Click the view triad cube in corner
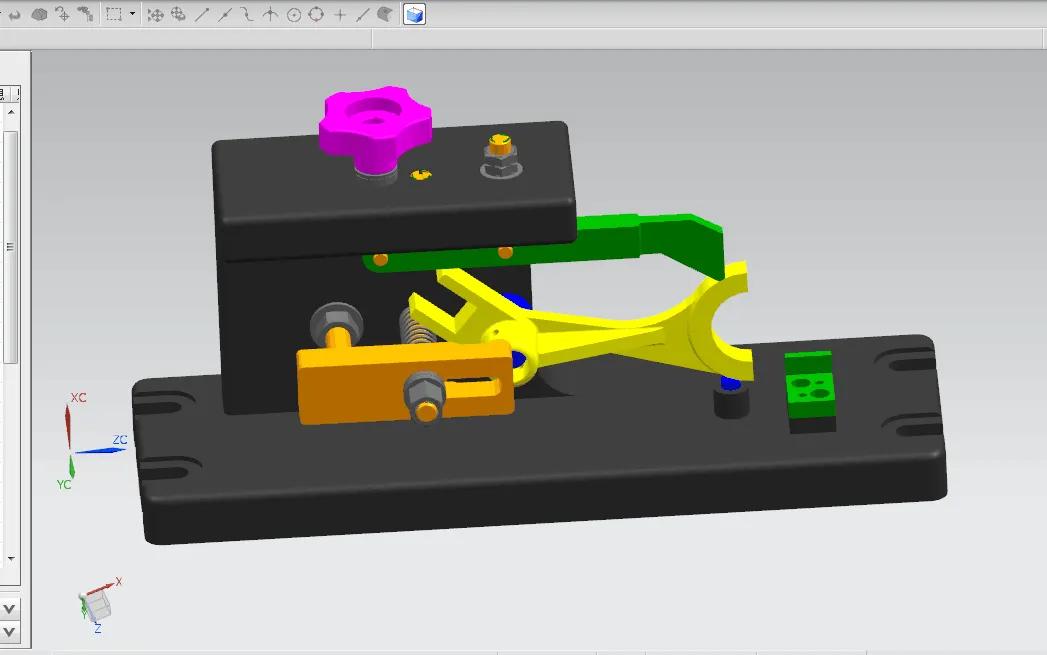 pyautogui.click(x=98, y=606)
